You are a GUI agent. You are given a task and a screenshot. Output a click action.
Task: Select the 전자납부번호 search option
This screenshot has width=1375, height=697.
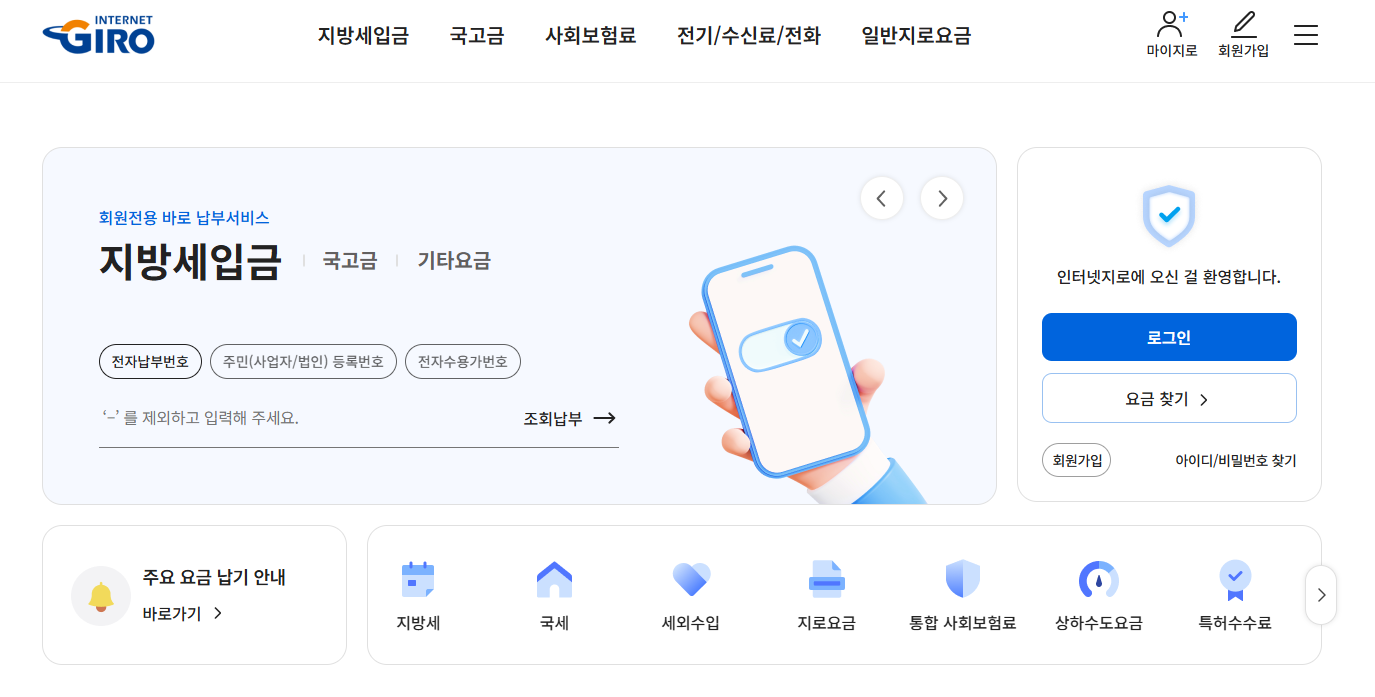[x=149, y=361]
